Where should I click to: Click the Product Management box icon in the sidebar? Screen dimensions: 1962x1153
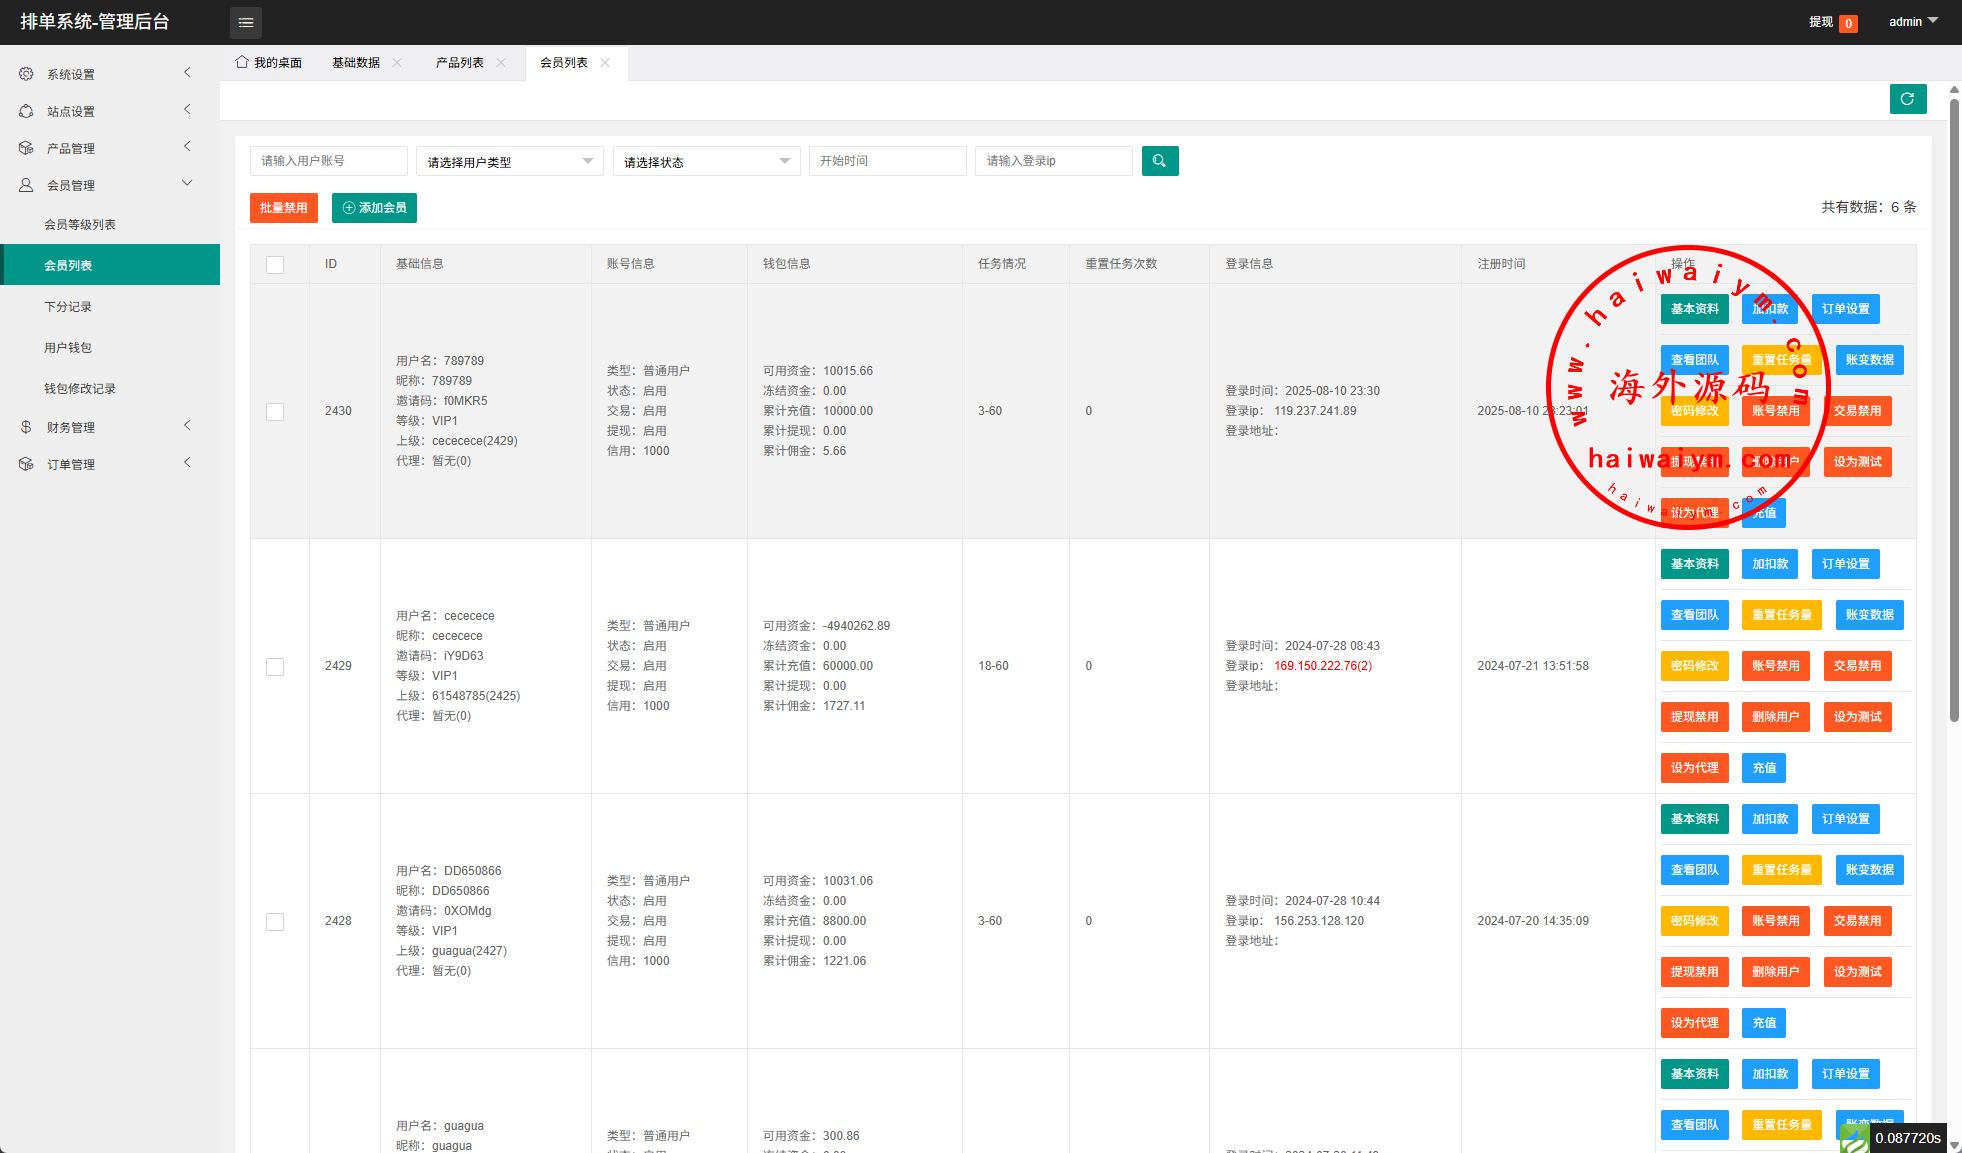26,148
